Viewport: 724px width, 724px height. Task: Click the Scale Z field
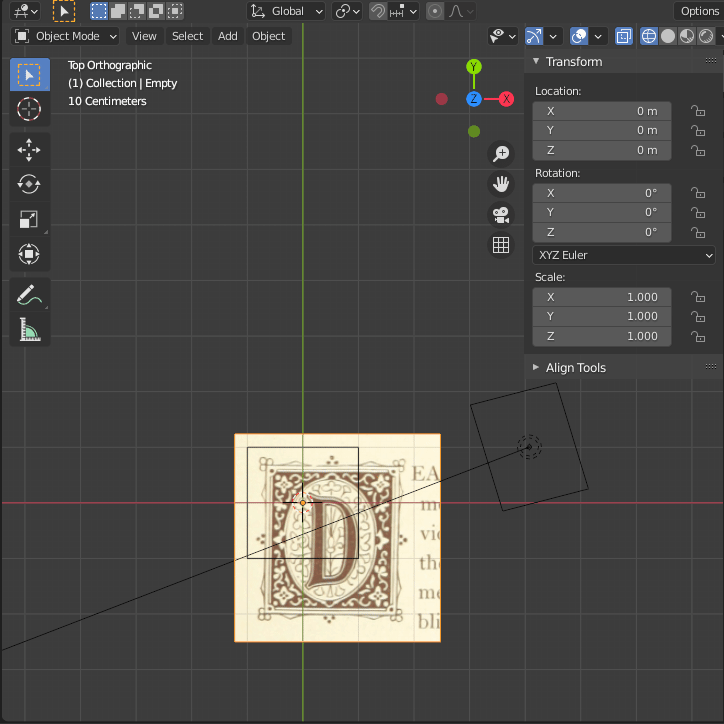pos(602,336)
